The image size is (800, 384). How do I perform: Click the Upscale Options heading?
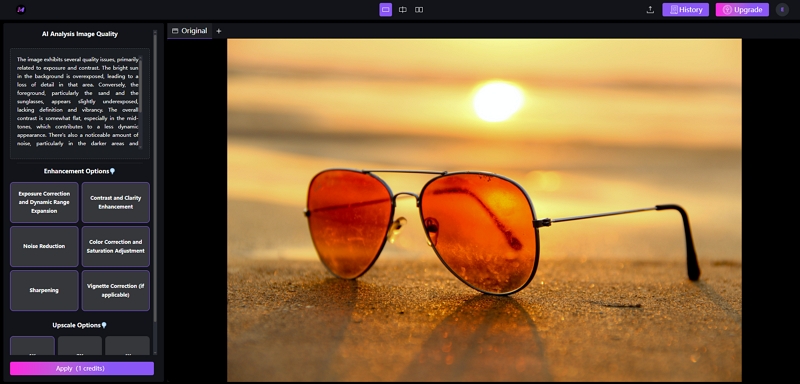point(77,325)
